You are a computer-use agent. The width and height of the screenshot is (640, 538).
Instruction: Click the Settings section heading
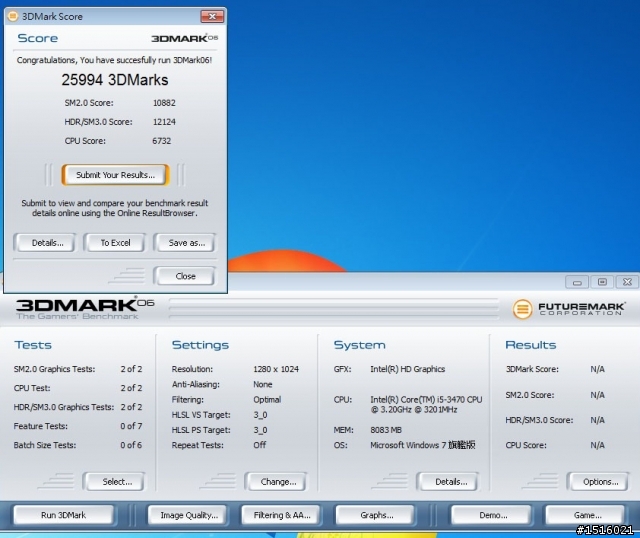pyautogui.click(x=200, y=345)
